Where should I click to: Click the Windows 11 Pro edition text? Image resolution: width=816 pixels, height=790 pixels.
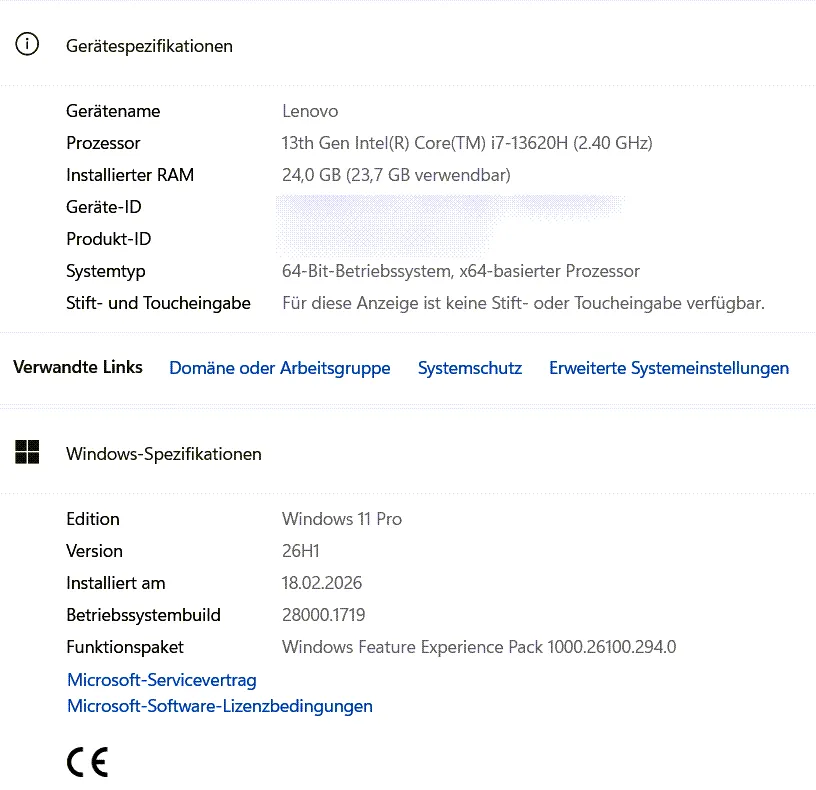click(x=342, y=519)
